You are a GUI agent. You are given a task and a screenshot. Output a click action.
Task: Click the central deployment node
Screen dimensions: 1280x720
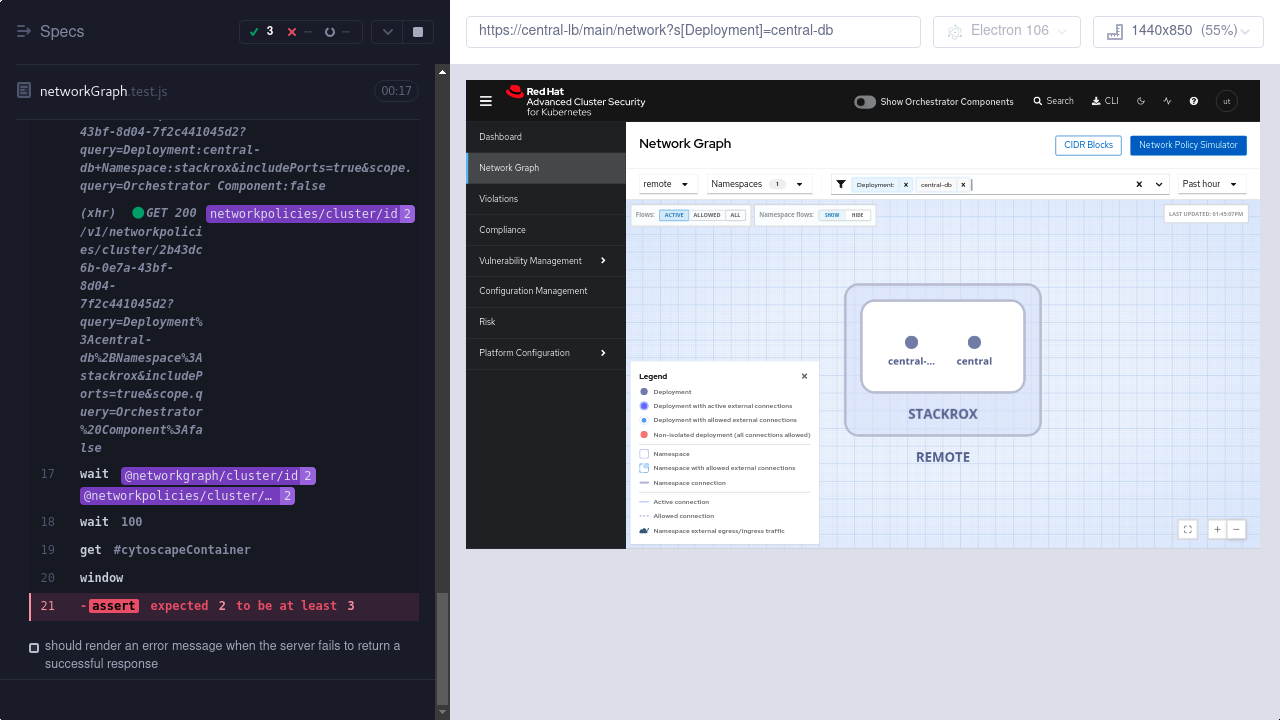click(x=974, y=343)
